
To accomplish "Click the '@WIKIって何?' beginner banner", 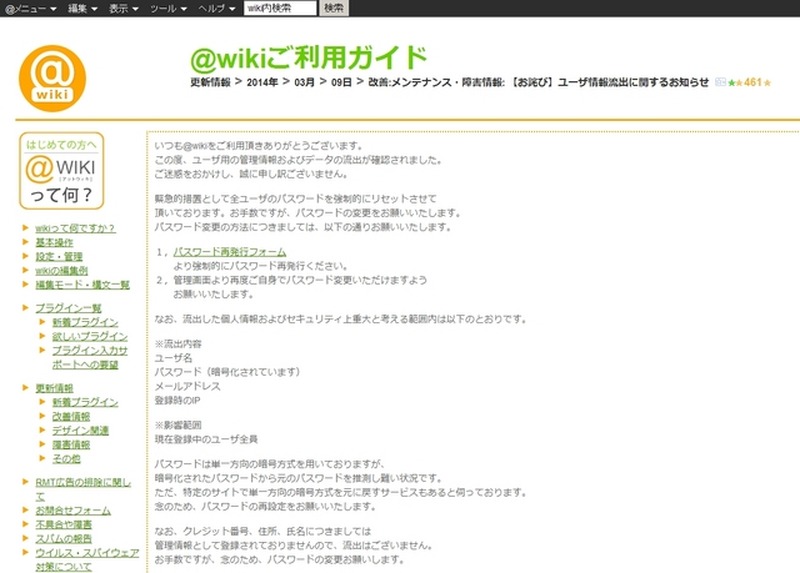I will 60,171.
